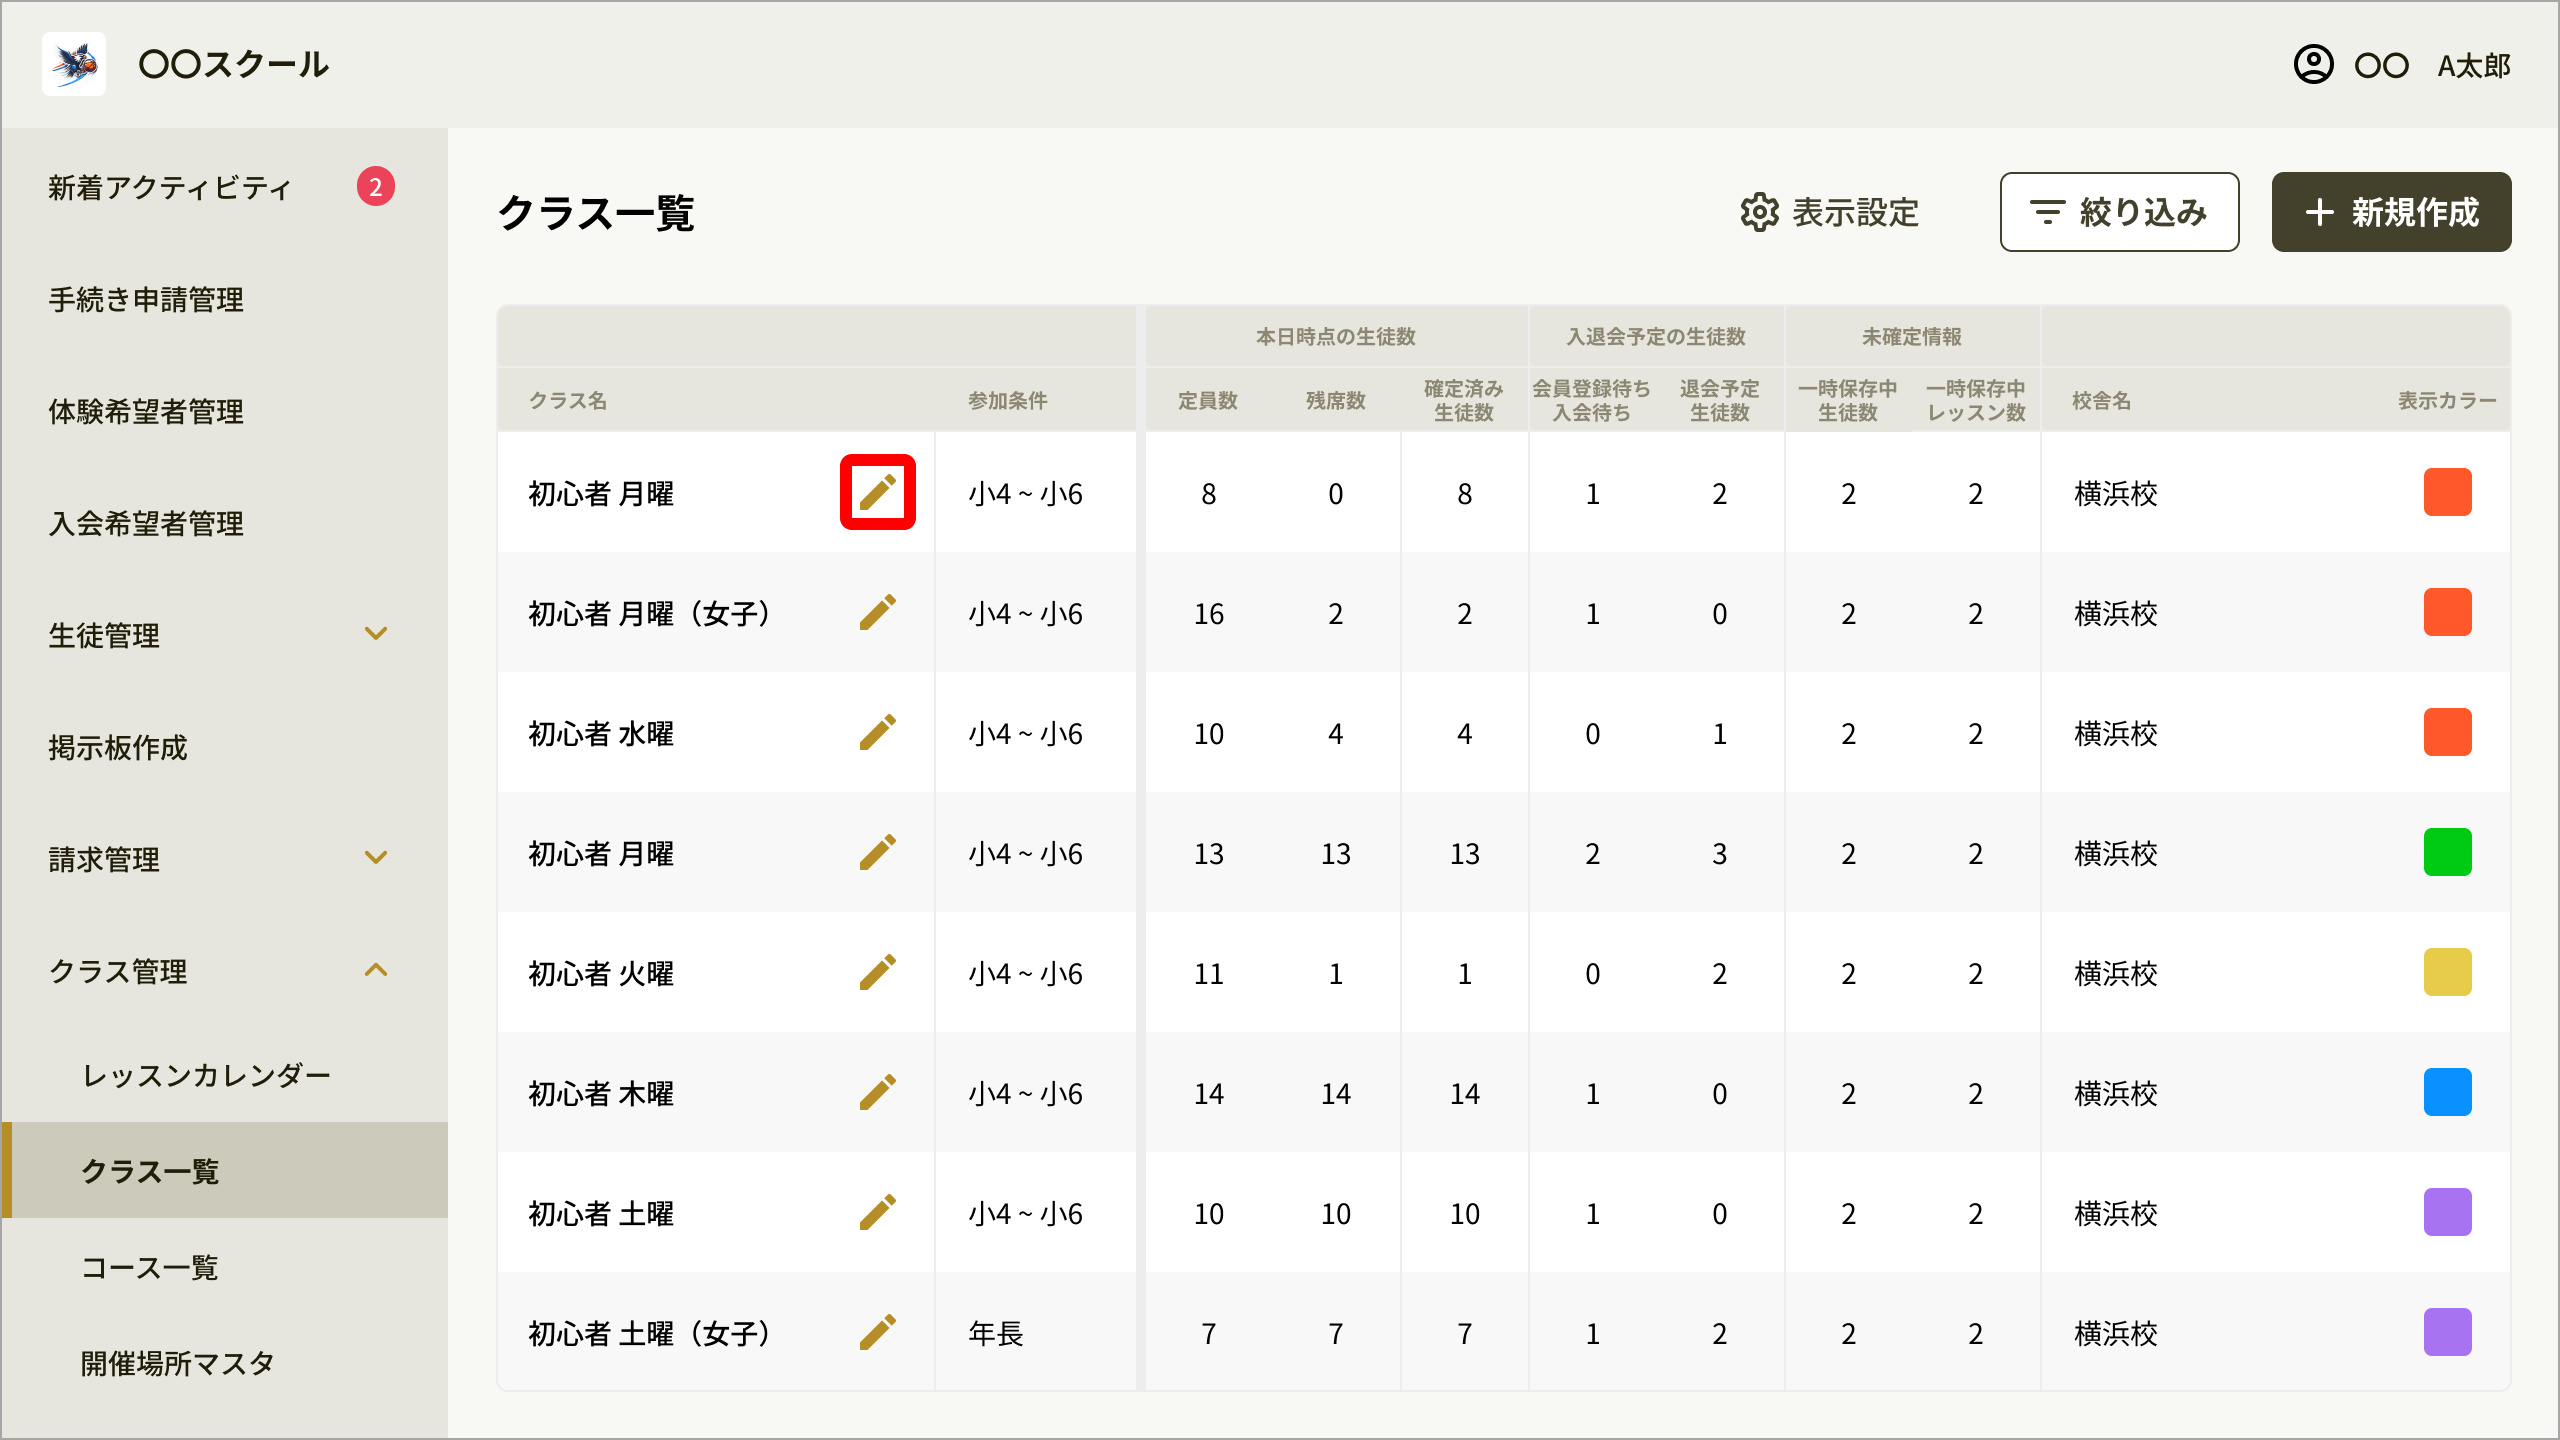Open the user account profile icon
This screenshot has width=2560, height=1440.
pyautogui.click(x=2313, y=65)
